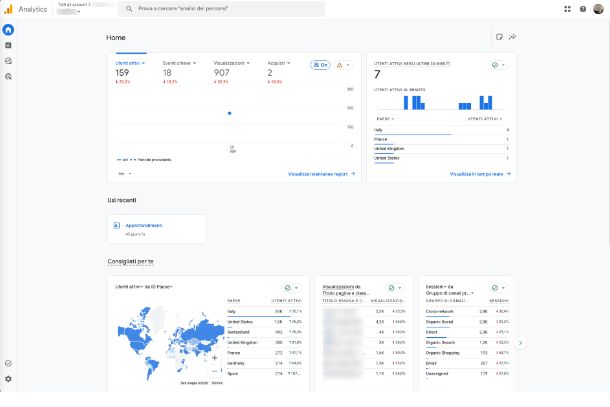Open the Google apps grid icon
Screen dimensions: 610x407
567,9
